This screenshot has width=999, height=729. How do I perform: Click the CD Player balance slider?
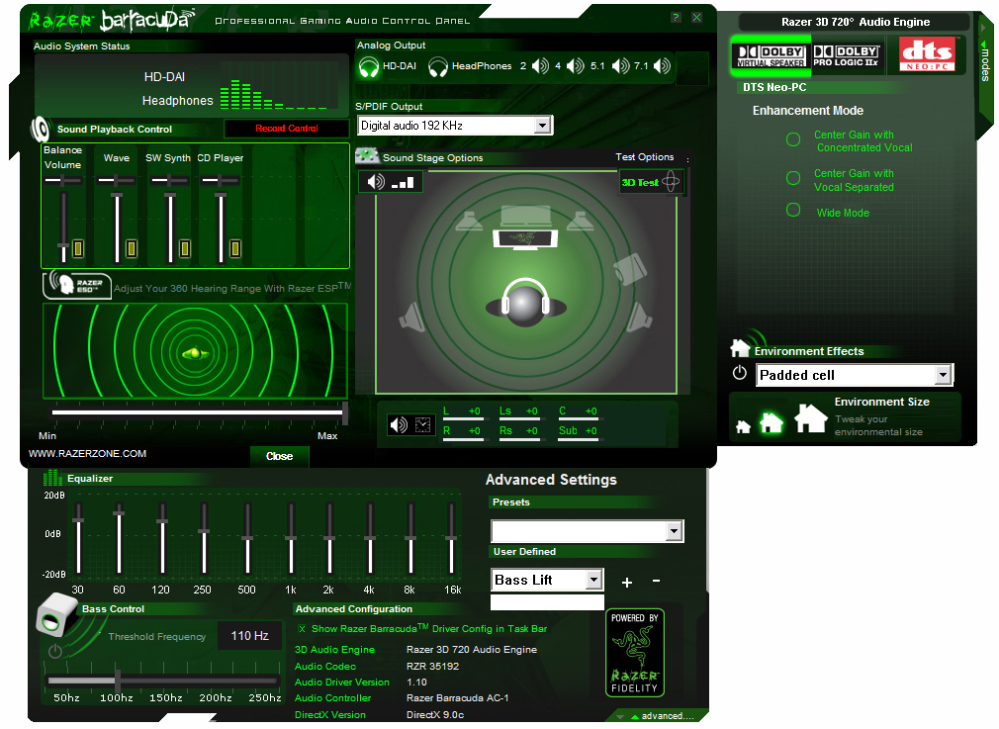(x=220, y=180)
